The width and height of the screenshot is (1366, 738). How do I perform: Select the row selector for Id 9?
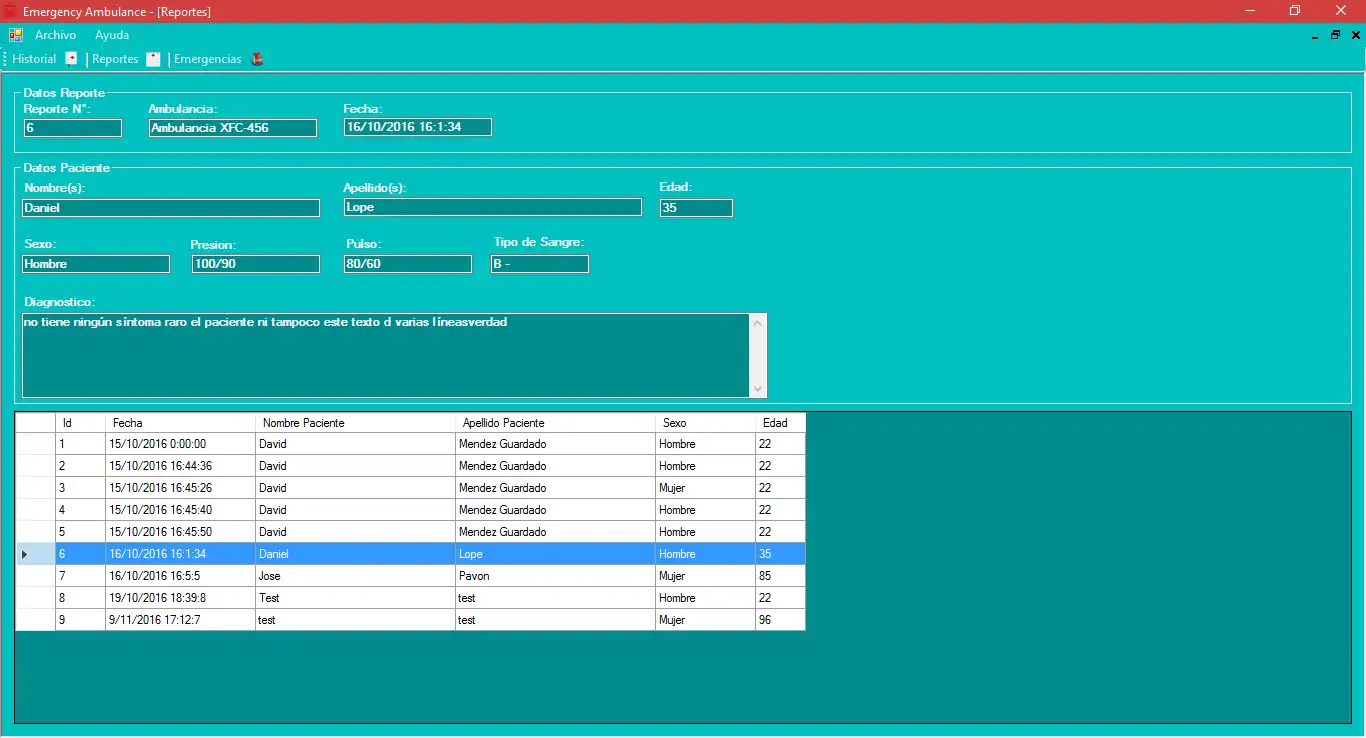[35, 620]
